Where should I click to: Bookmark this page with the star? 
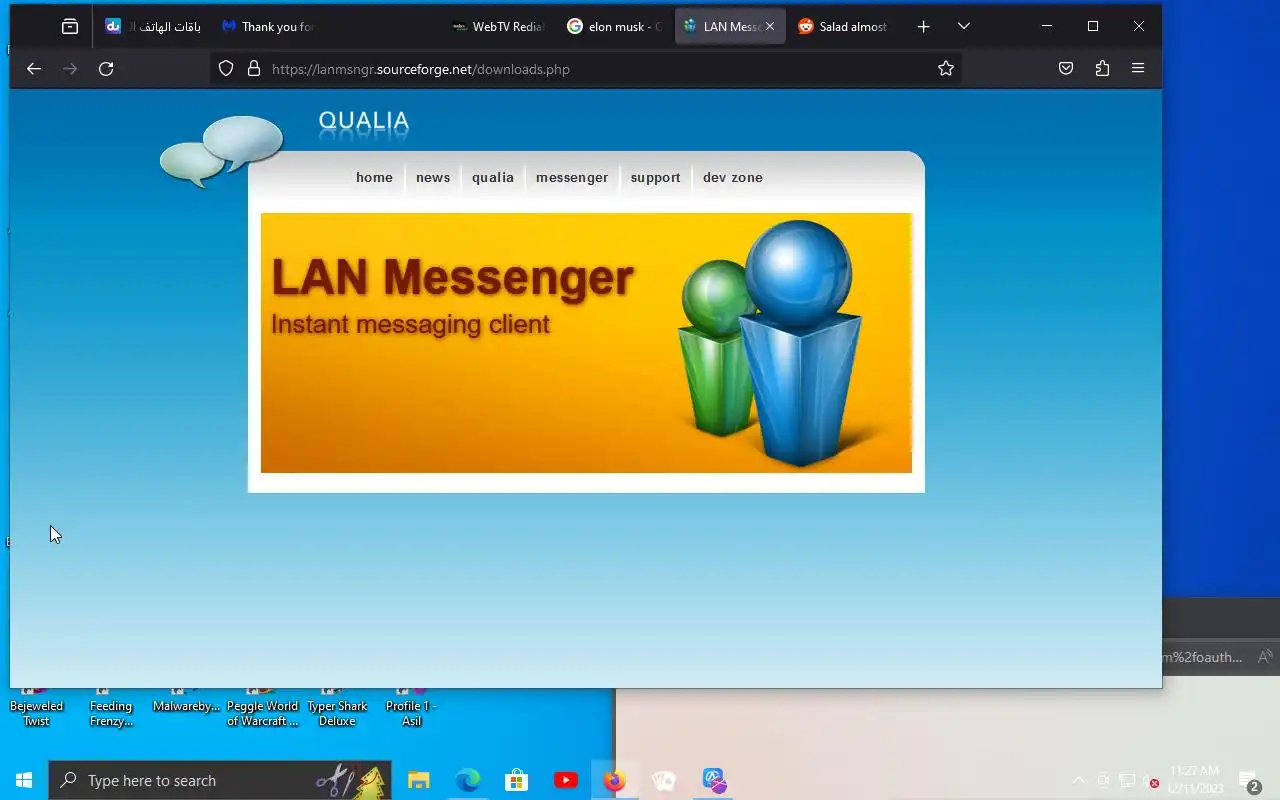click(946, 69)
